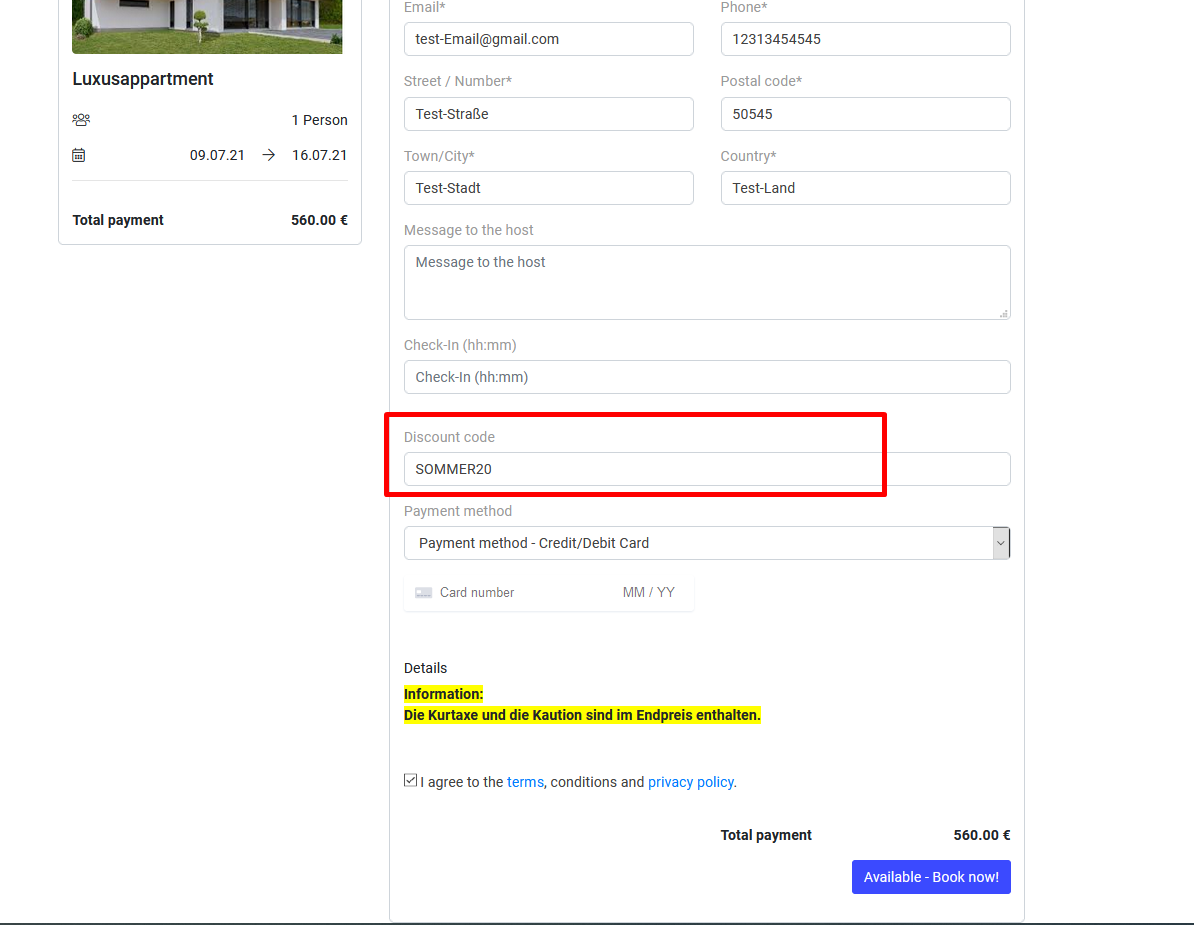Click the sidebar Total payment label
Image resolution: width=1194 pixels, height=925 pixels.
click(x=118, y=220)
